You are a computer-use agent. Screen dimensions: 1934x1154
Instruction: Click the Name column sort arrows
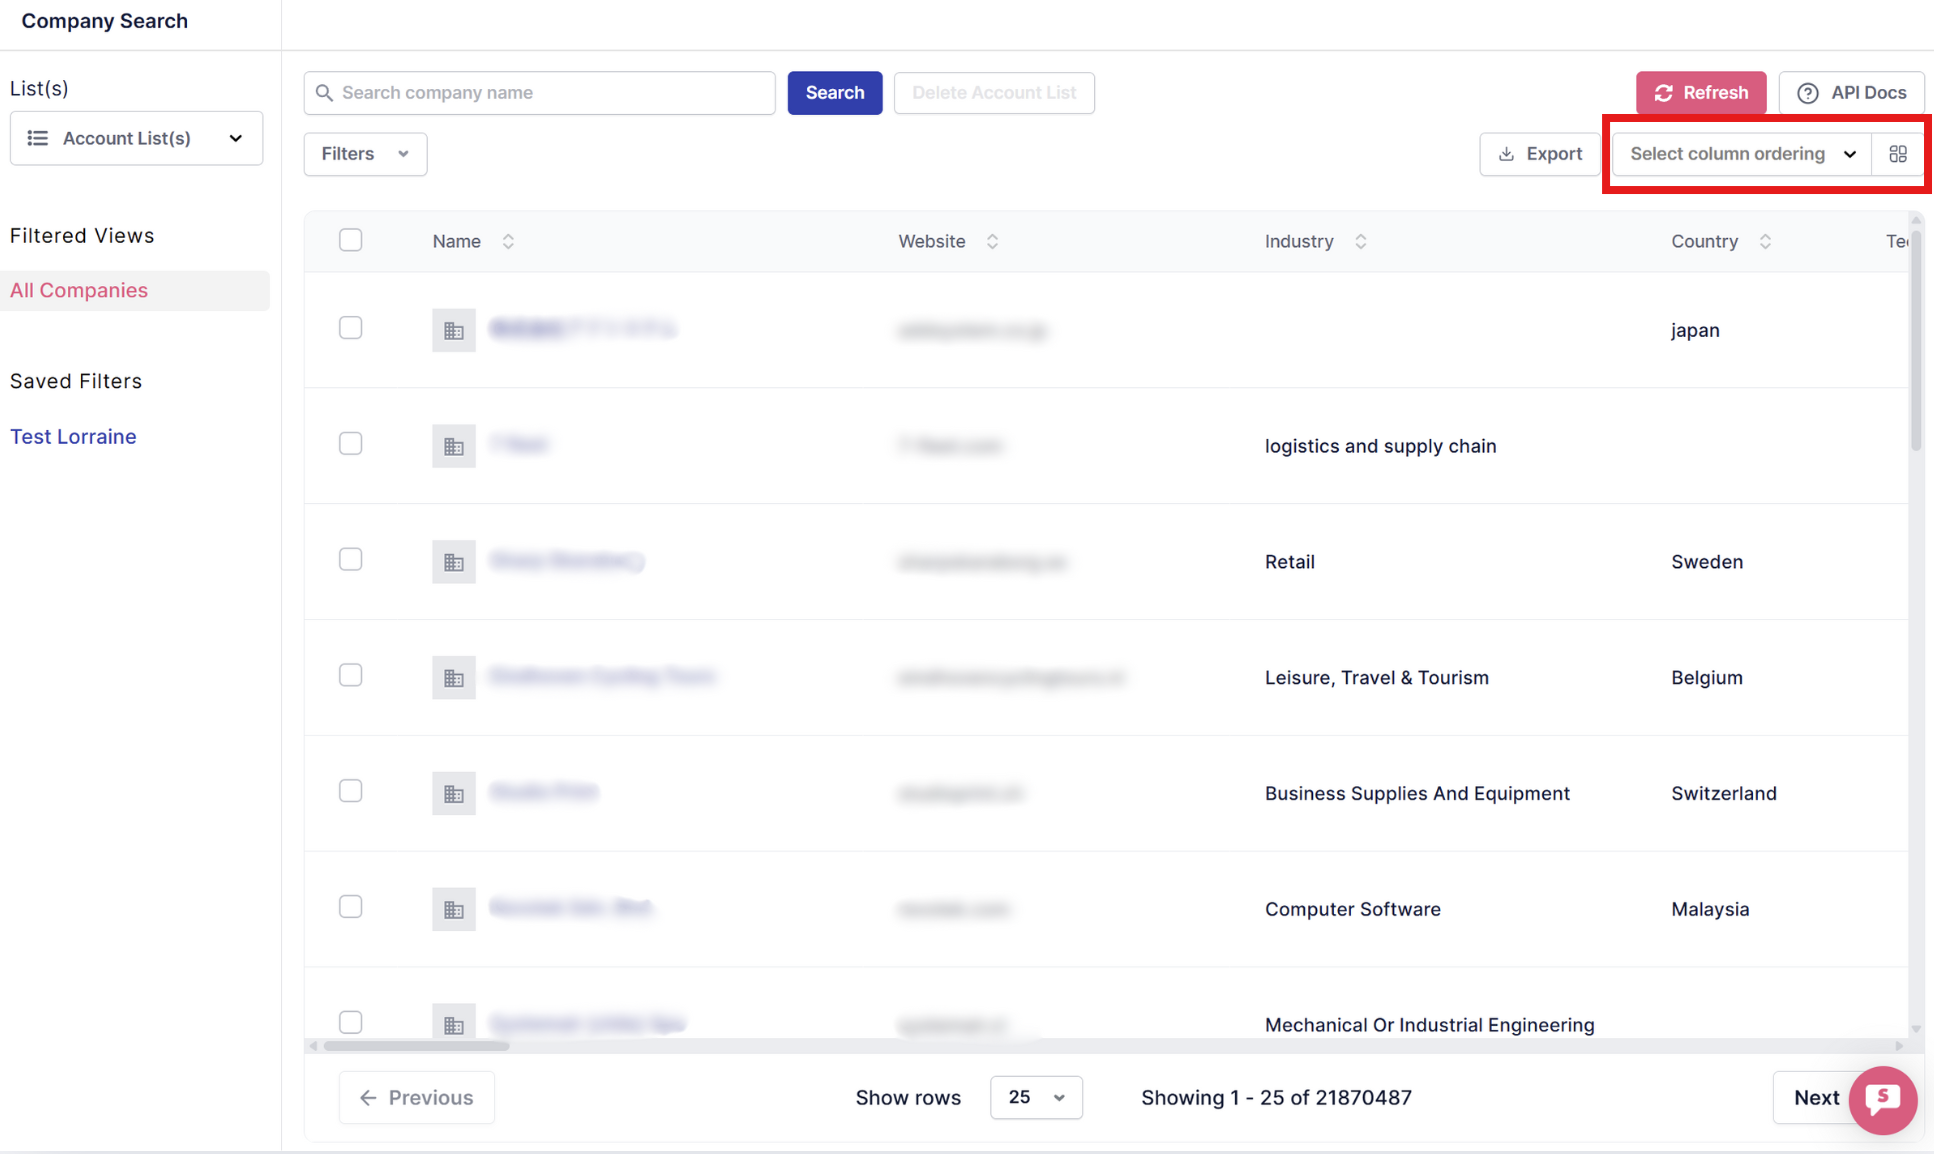pos(508,241)
